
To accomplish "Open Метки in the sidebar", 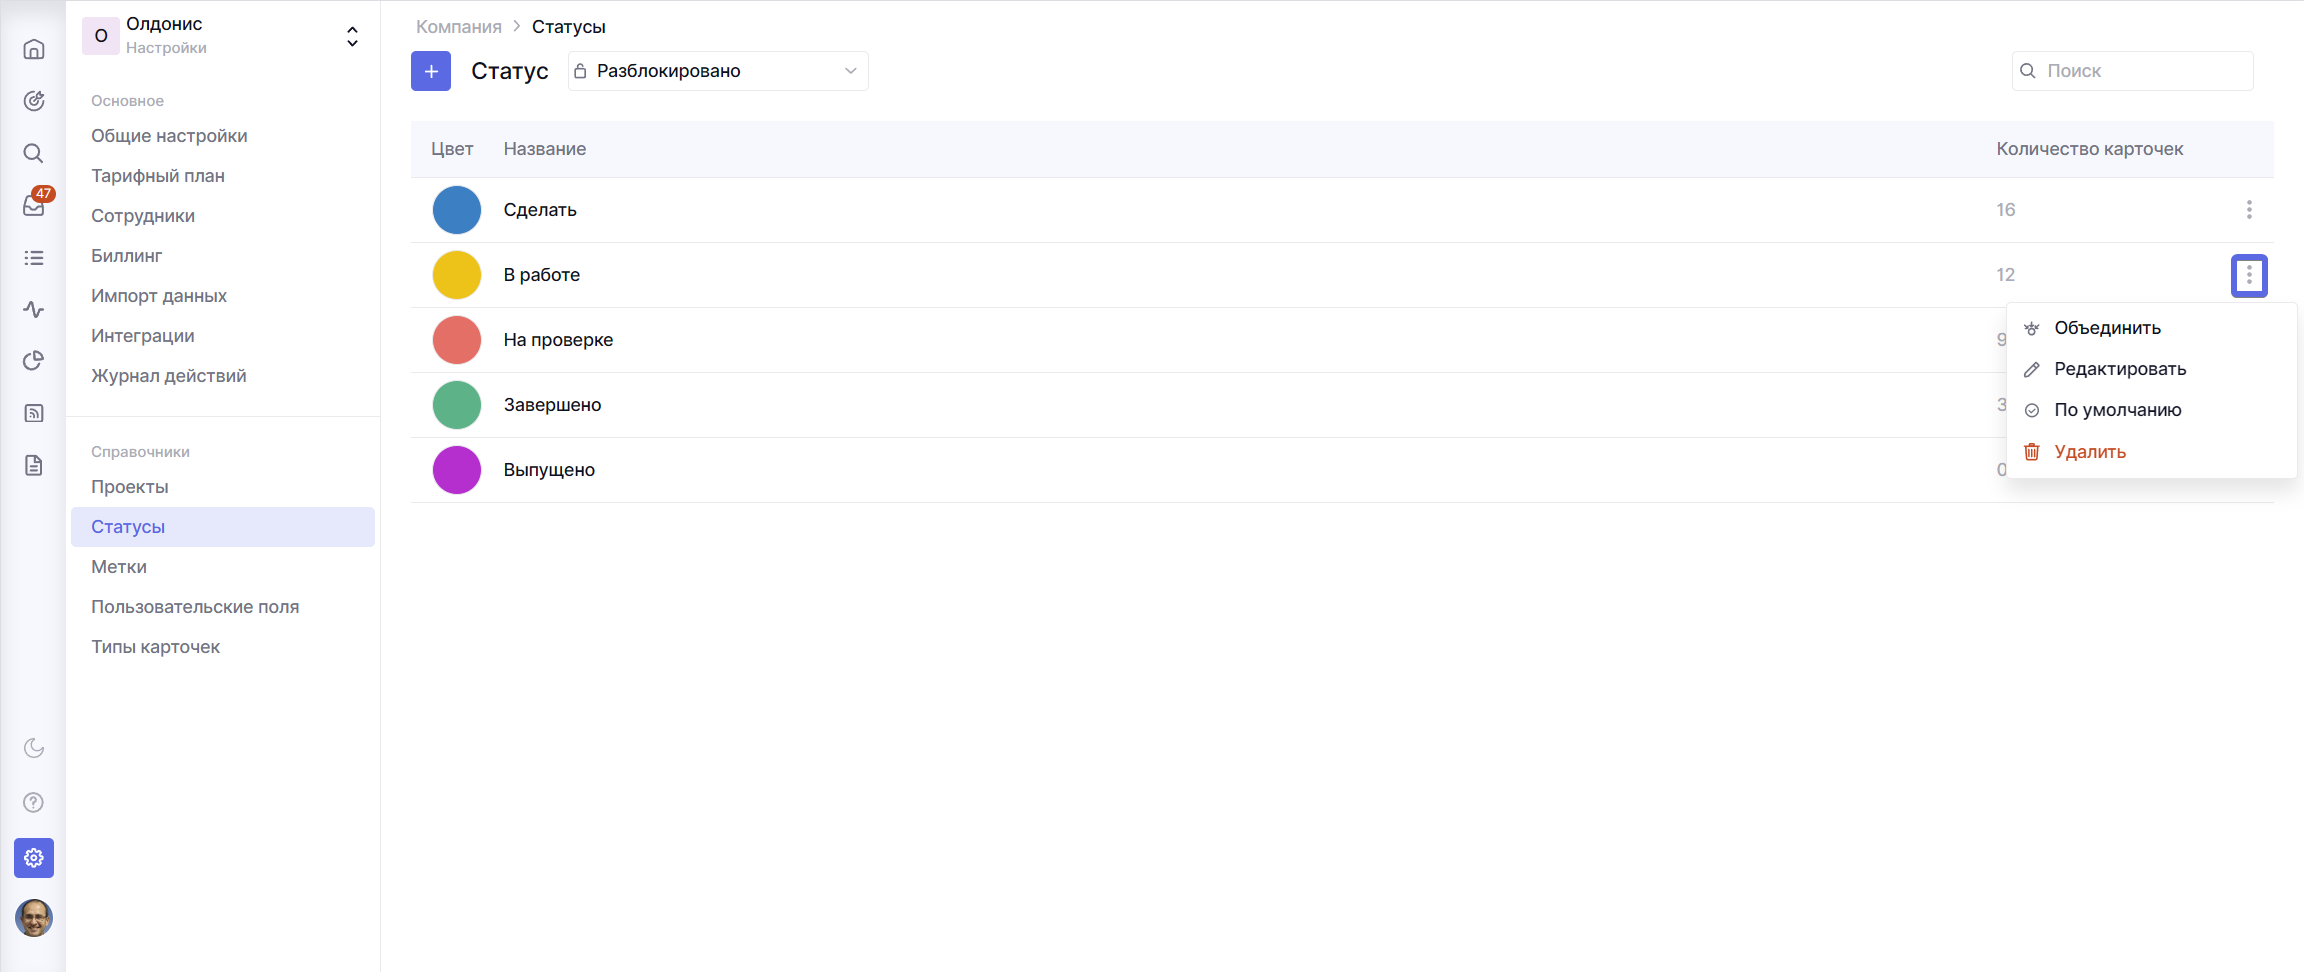I will pyautogui.click(x=119, y=567).
